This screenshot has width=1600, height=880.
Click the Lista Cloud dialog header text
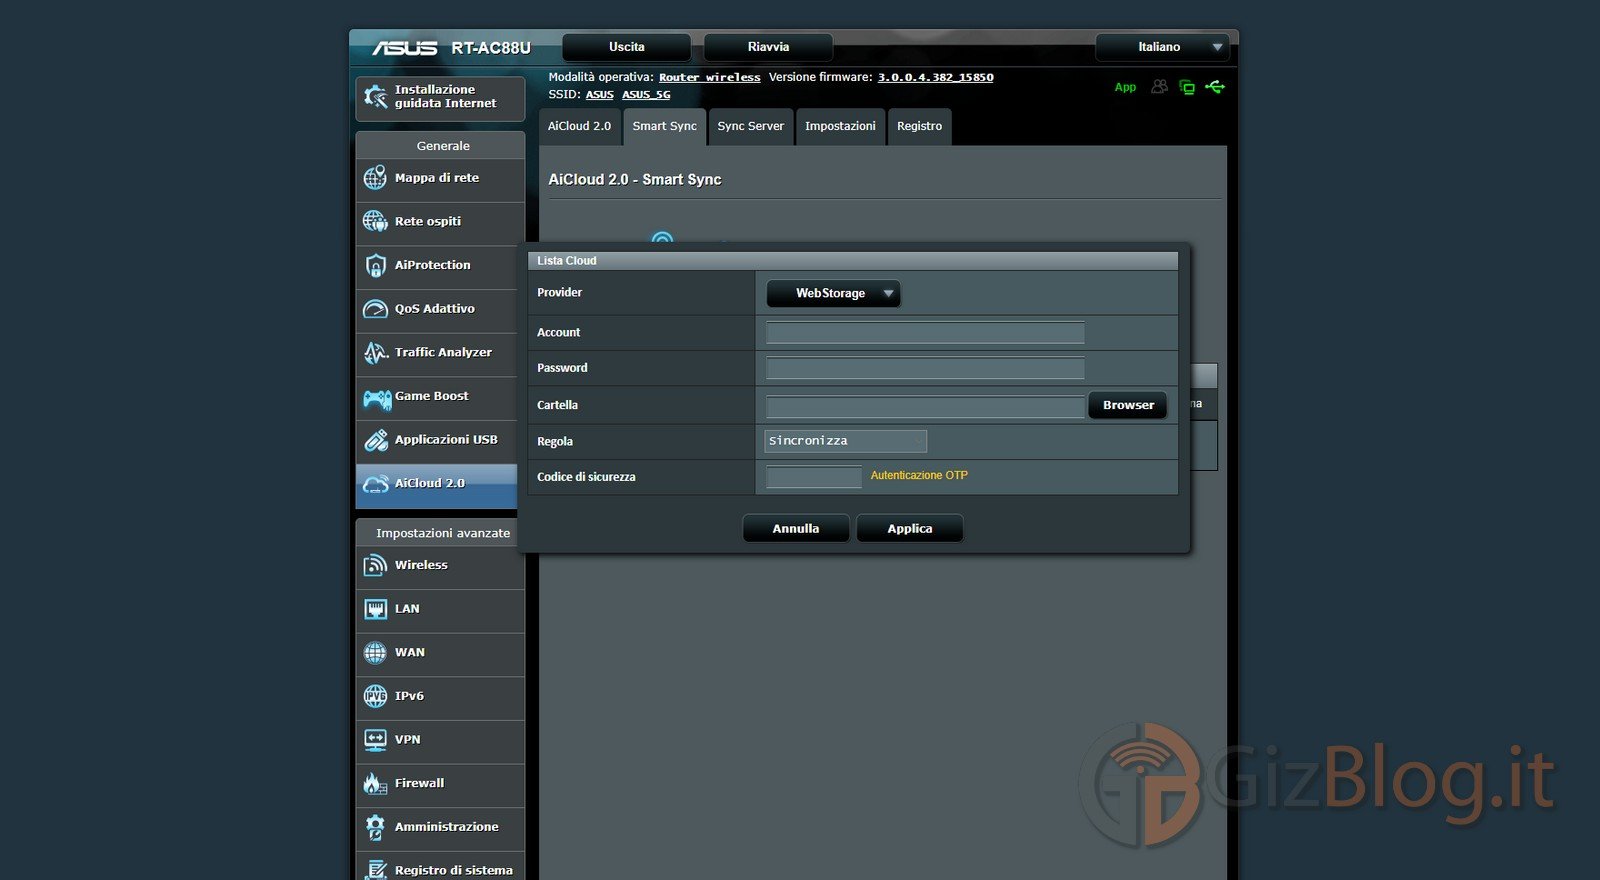pyautogui.click(x=566, y=261)
